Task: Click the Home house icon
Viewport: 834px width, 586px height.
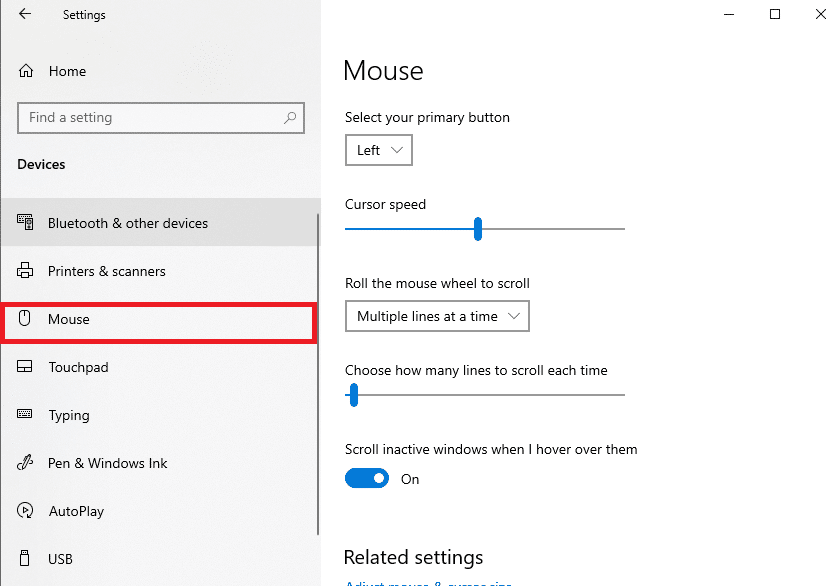Action: coord(26,71)
